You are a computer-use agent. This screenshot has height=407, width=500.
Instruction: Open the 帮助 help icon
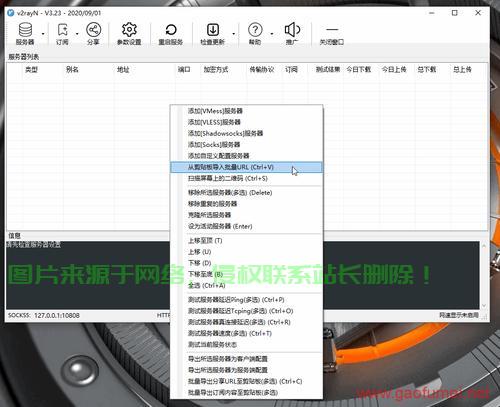(255, 33)
